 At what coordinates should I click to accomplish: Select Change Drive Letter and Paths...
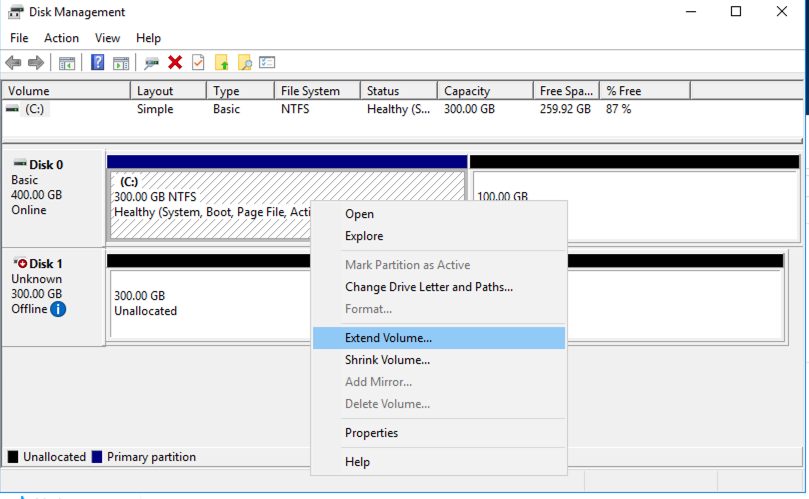tap(439, 287)
